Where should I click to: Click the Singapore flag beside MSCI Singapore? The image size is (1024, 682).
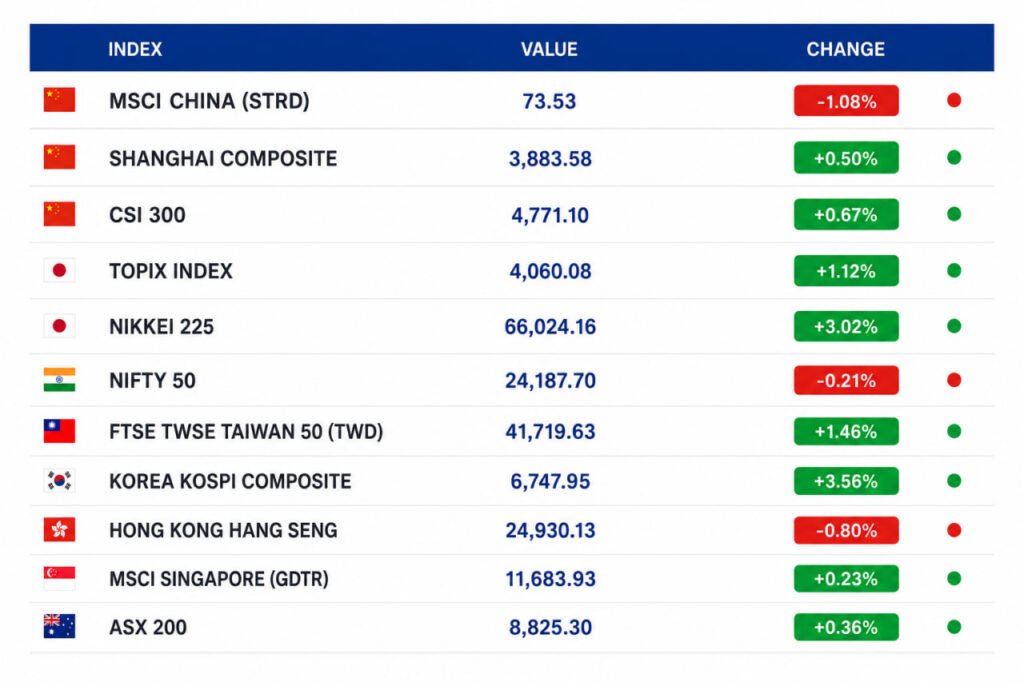[x=59, y=578]
